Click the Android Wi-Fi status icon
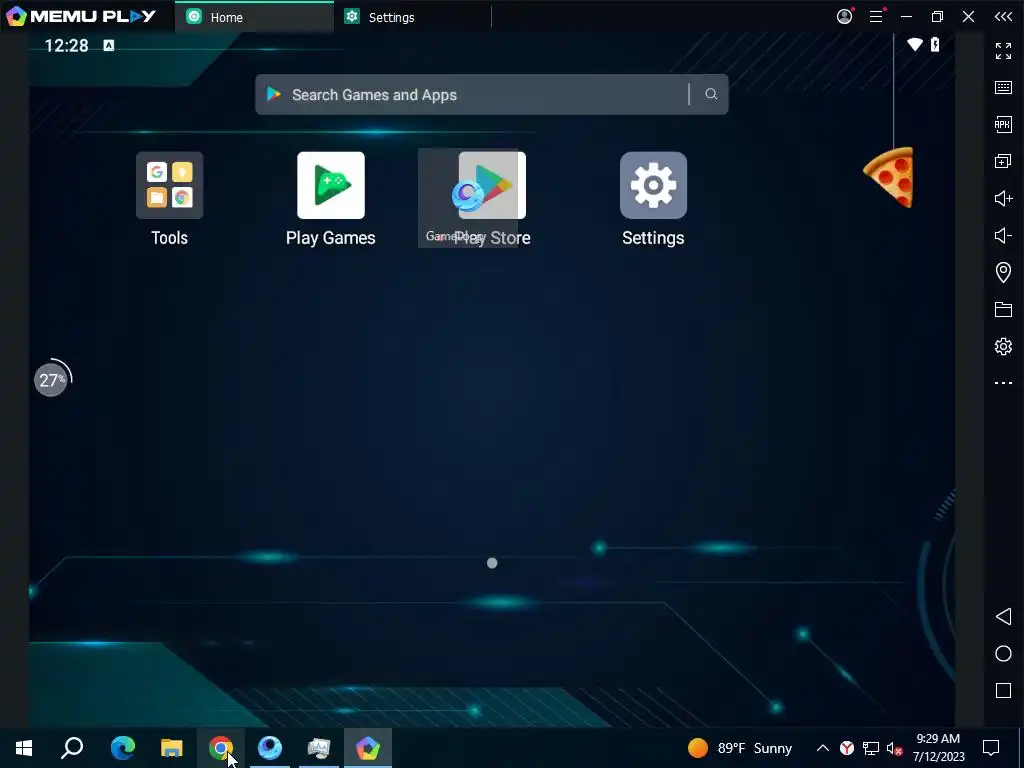The width and height of the screenshot is (1024, 768). click(x=915, y=44)
